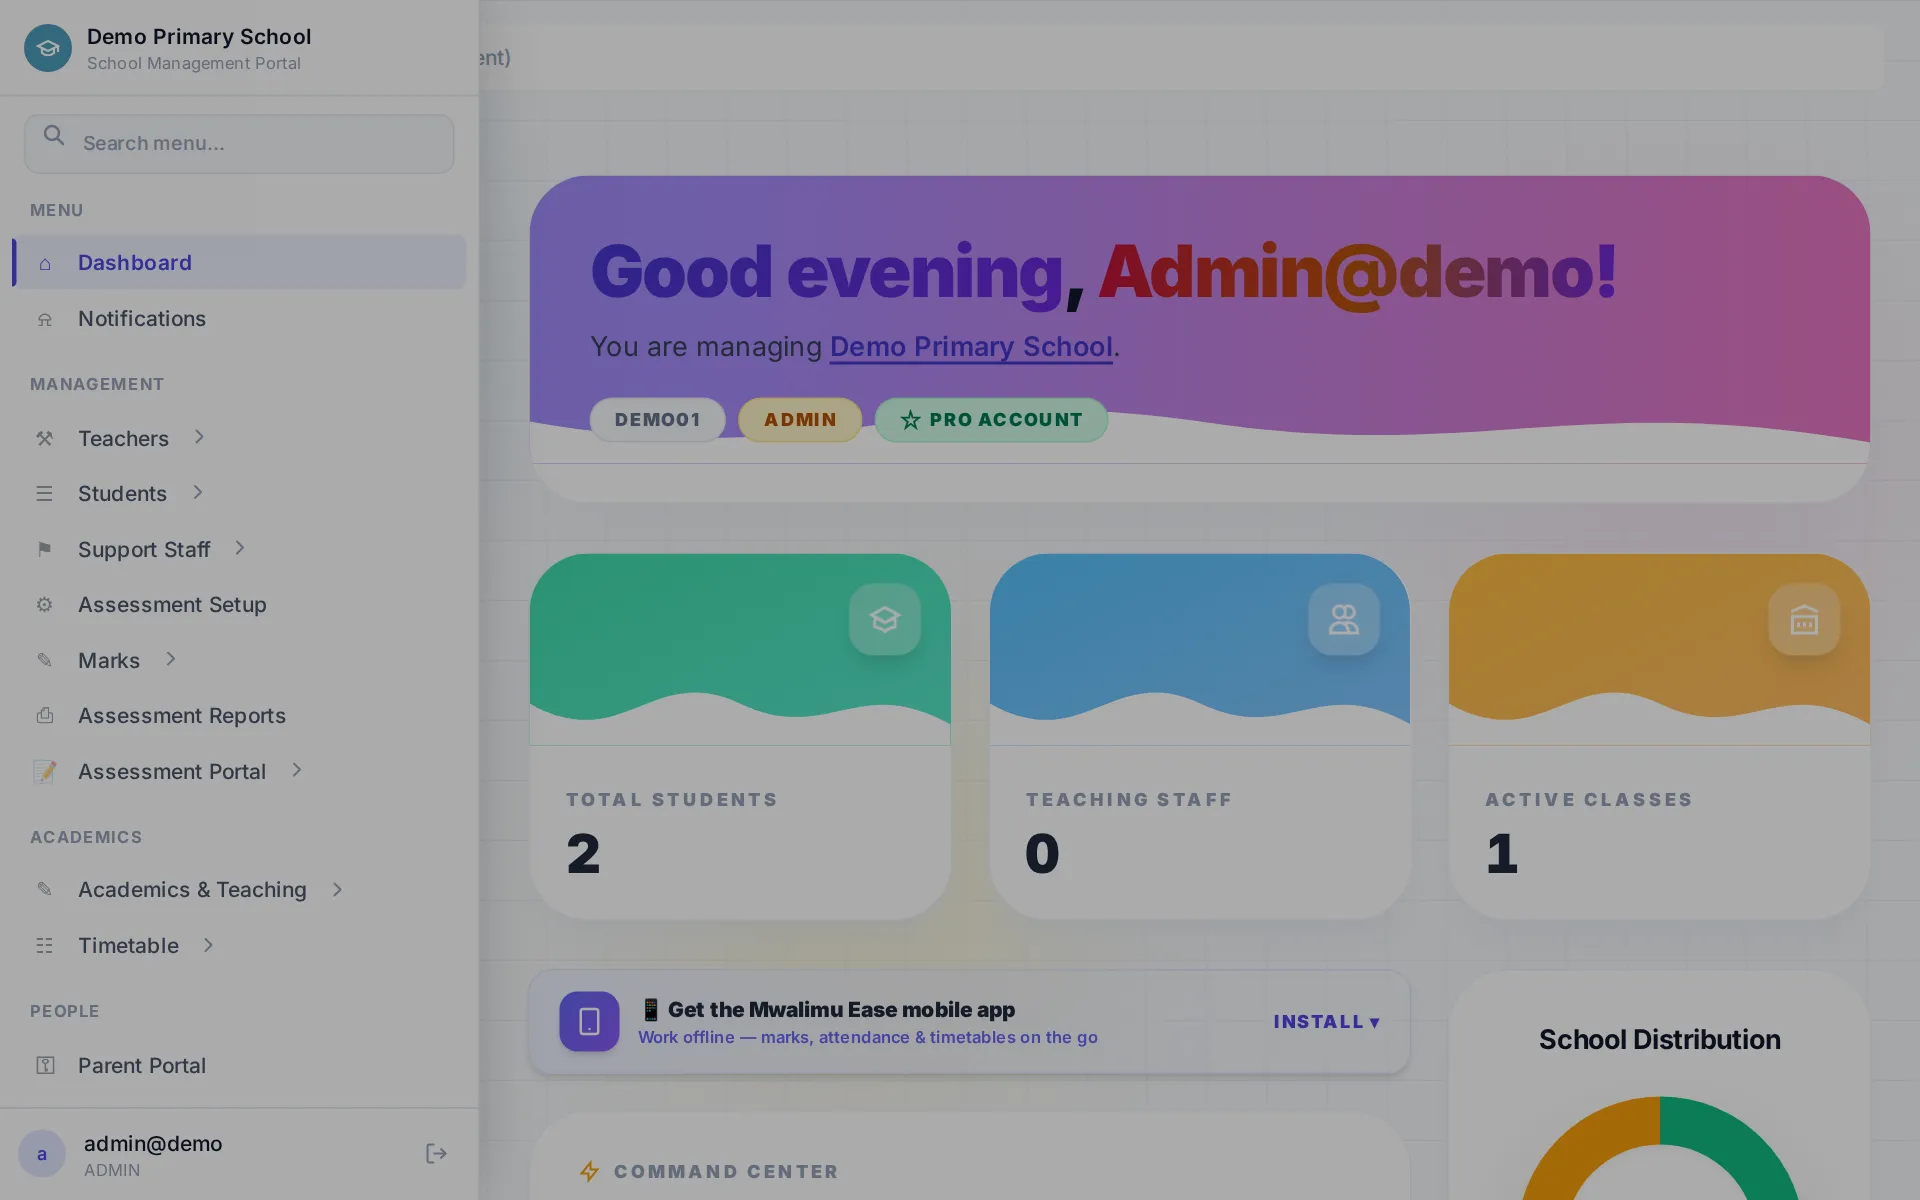Click the Total Students card cap icon
Image resolution: width=1920 pixels, height=1200 pixels.
tap(885, 620)
